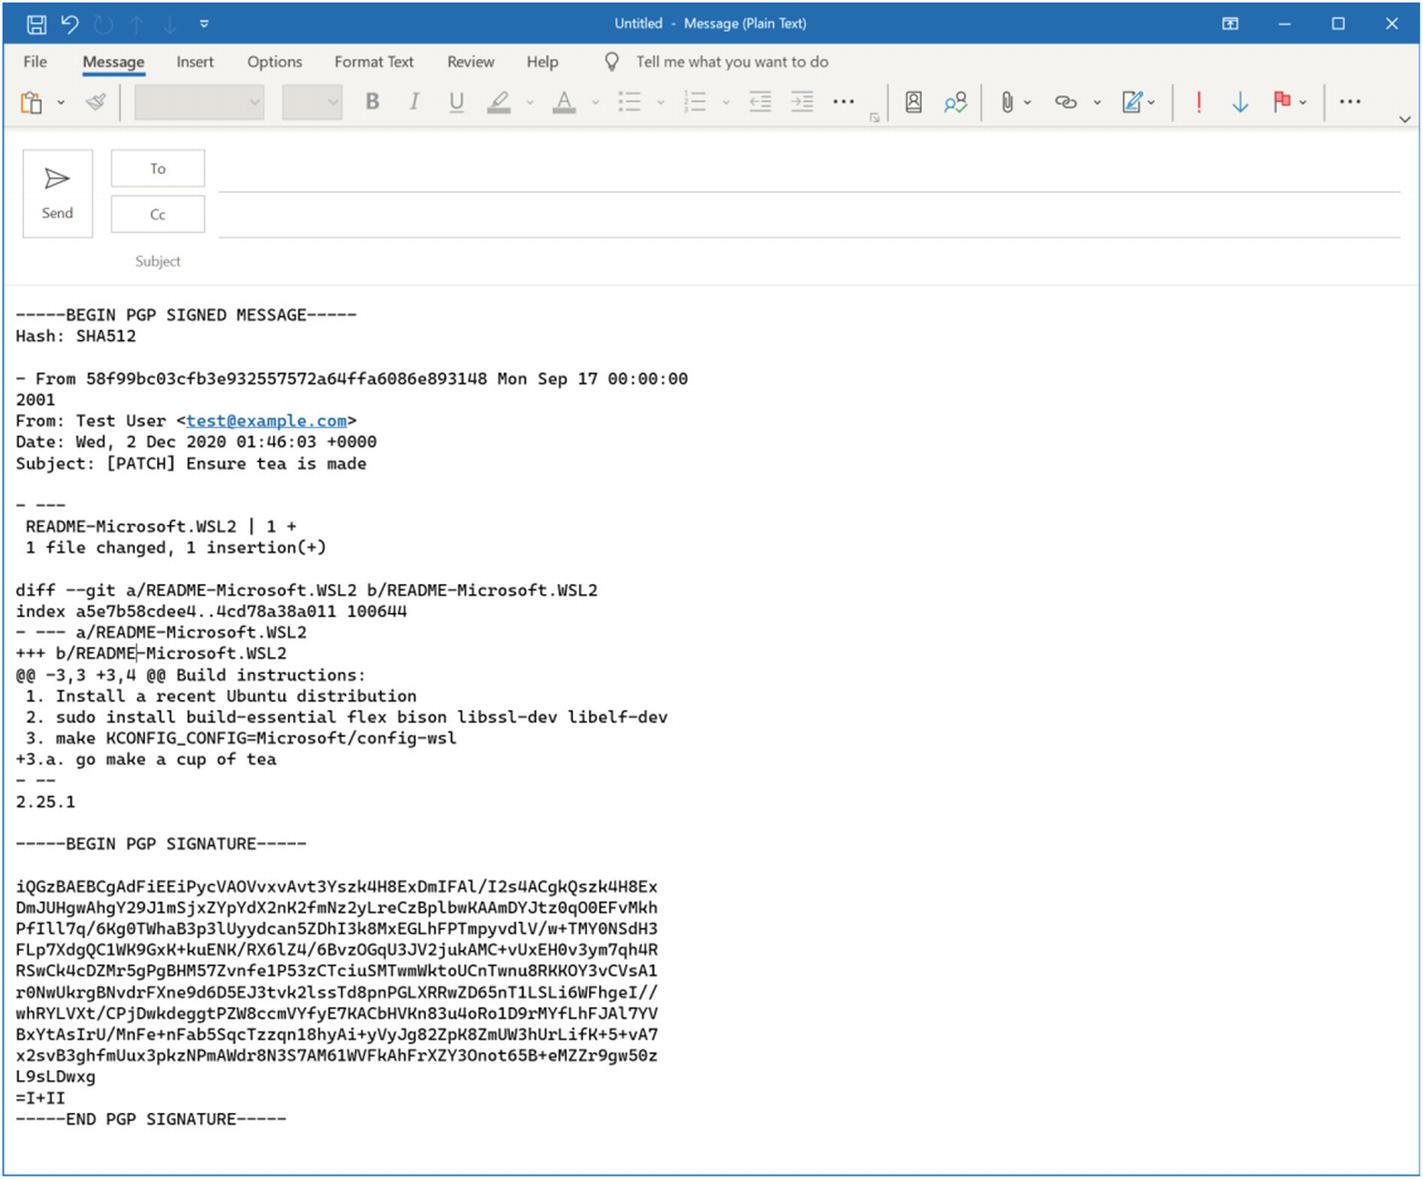Image resolution: width=1423 pixels, height=1179 pixels.
Task: Expand the Attach File dropdown arrow
Action: pyautogui.click(x=1028, y=102)
